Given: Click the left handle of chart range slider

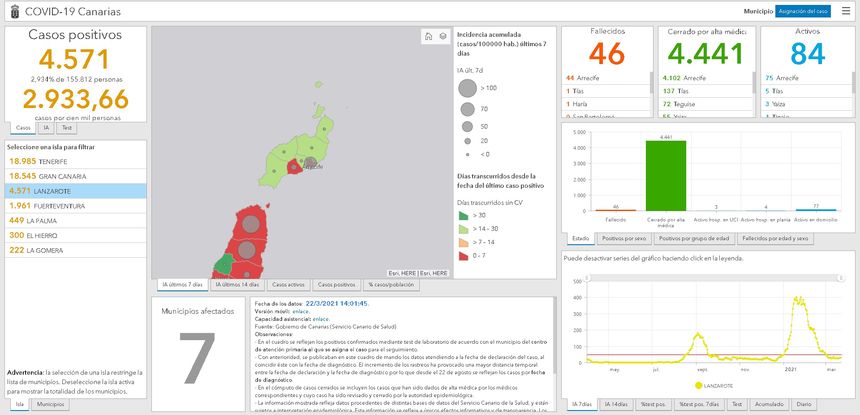Looking at the screenshot, I should (587, 278).
